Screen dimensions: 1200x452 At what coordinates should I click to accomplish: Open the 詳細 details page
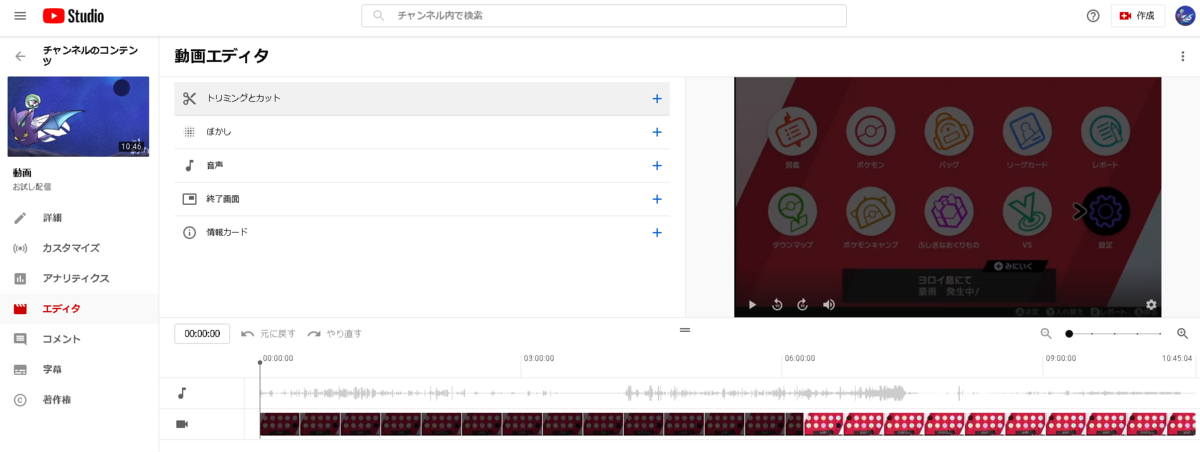point(79,218)
